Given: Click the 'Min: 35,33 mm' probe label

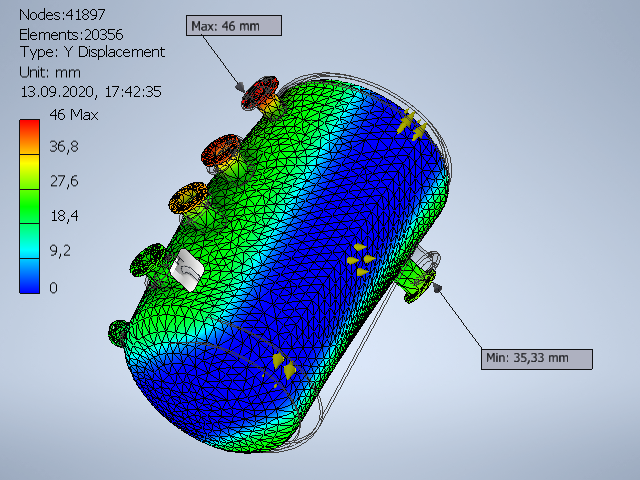Looking at the screenshot, I should (x=537, y=359).
